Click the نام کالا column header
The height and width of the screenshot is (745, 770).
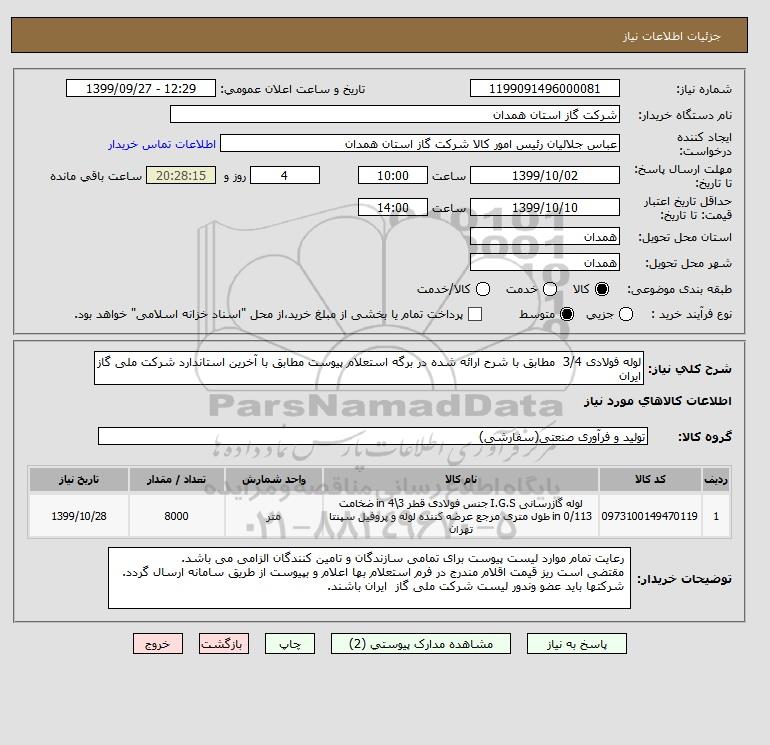tap(461, 479)
